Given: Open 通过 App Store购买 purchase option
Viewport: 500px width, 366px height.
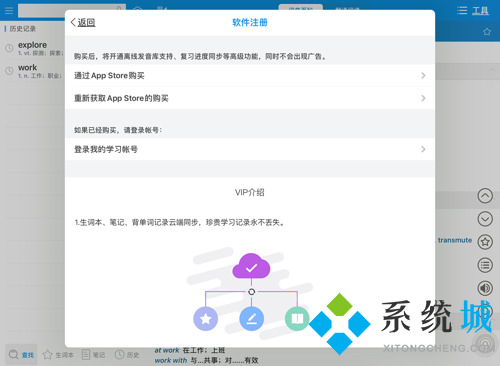Looking at the screenshot, I should click(250, 76).
